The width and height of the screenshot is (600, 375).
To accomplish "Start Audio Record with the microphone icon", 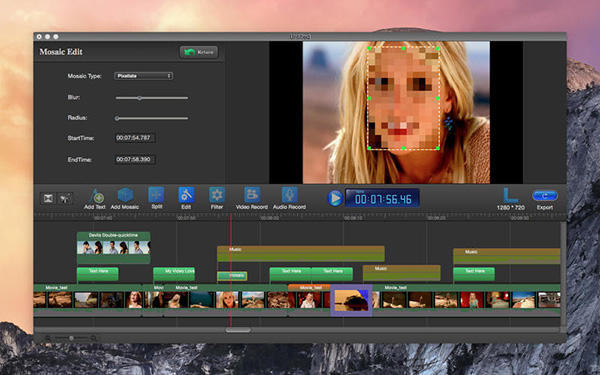I will [x=290, y=195].
